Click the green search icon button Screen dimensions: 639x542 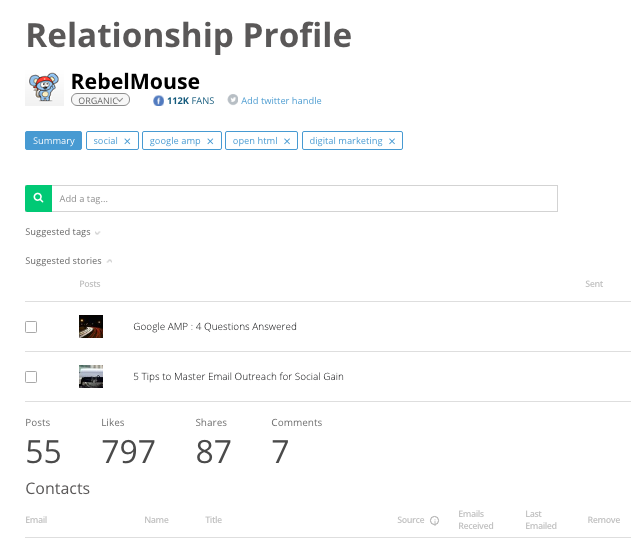38,199
